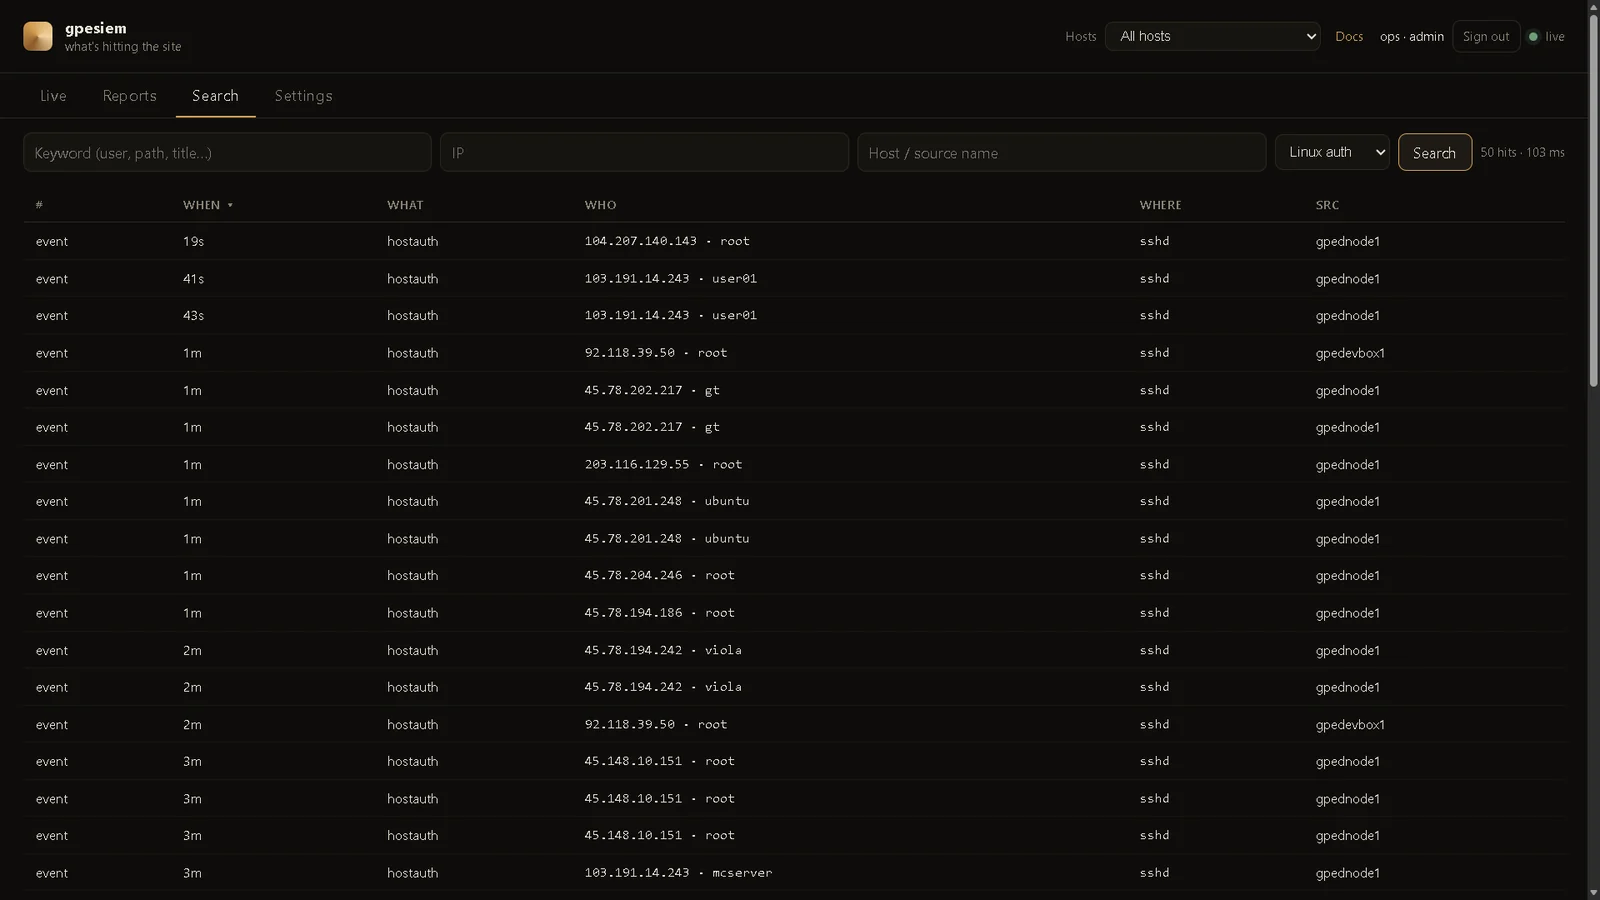Click the Search button

pyautogui.click(x=1434, y=152)
